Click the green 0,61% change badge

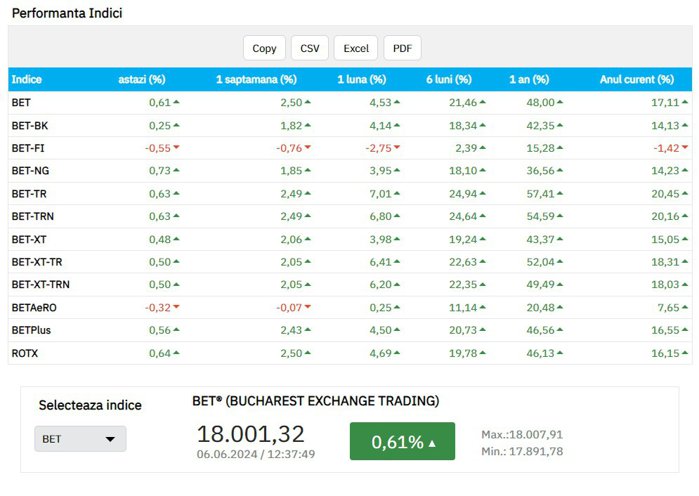tap(402, 442)
